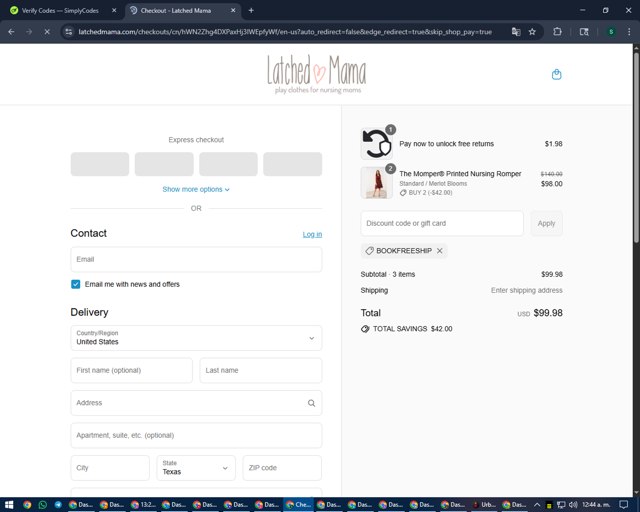Open the shopping bag cart icon
Viewport: 640px width, 512px height.
pos(556,74)
